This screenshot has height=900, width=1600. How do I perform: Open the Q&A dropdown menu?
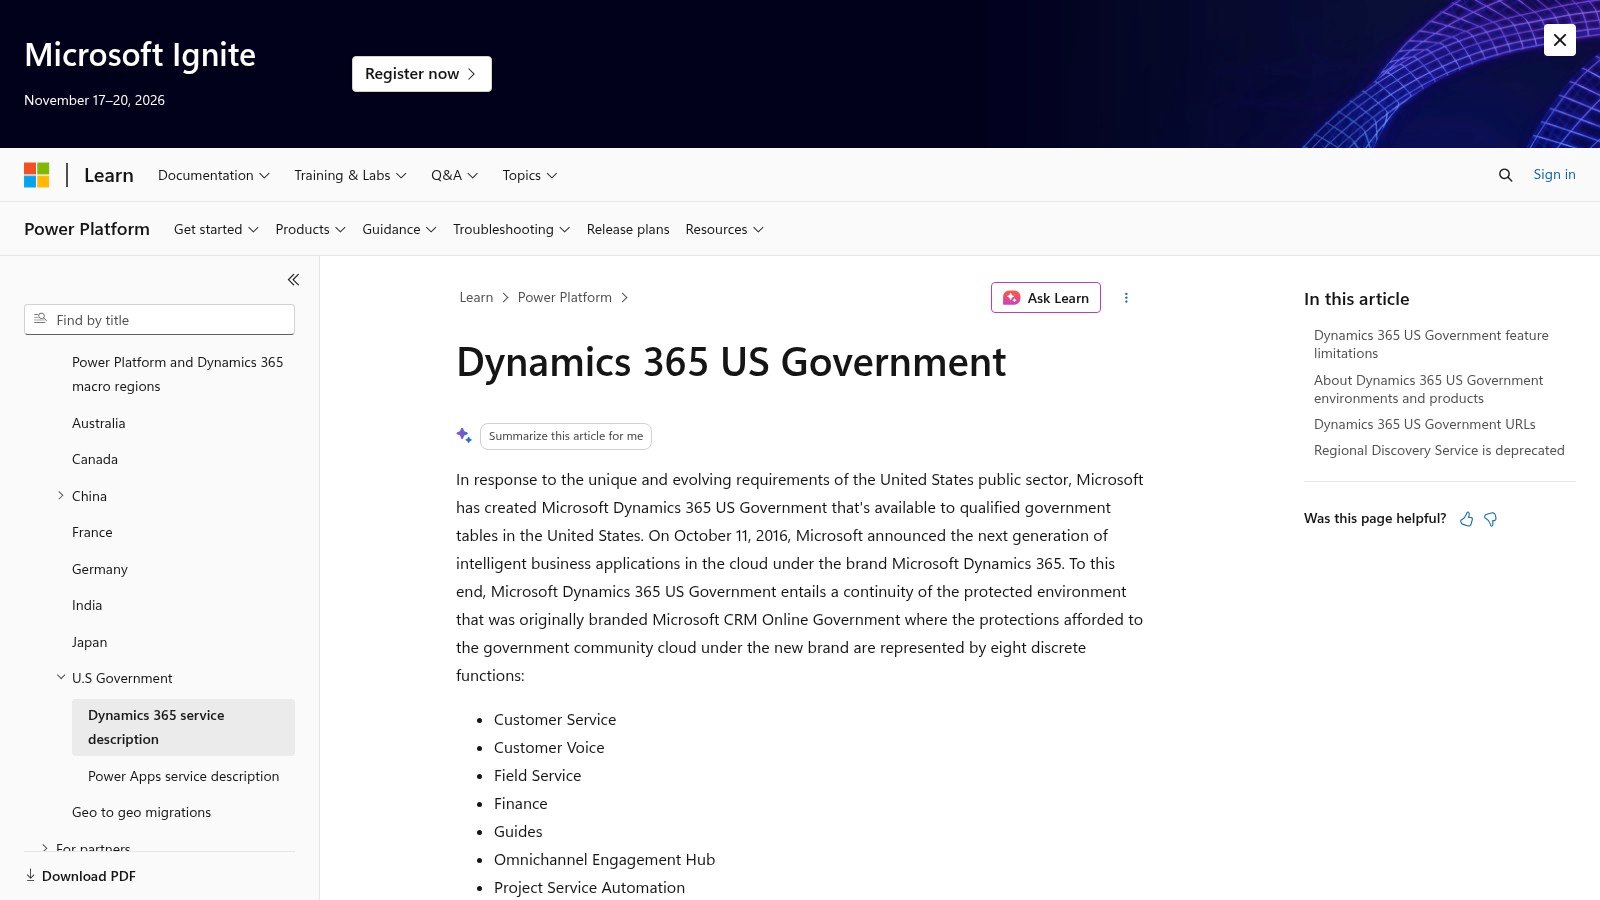coord(455,175)
